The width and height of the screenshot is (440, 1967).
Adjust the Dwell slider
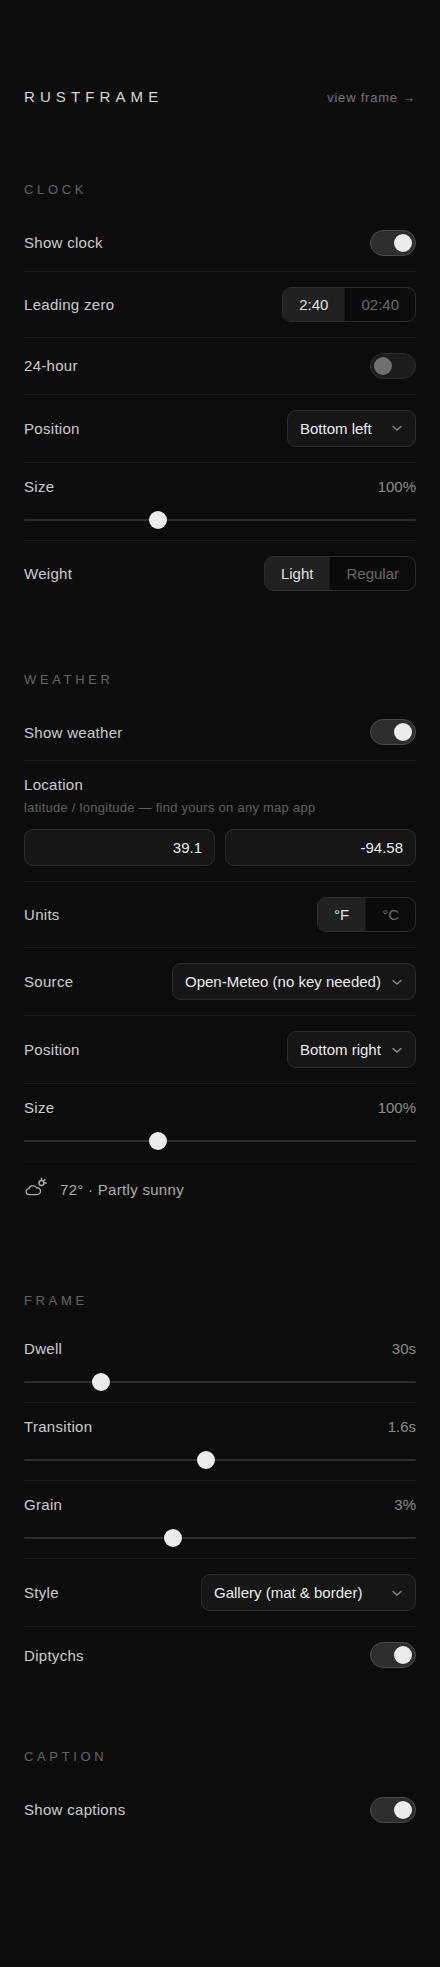(x=220, y=1382)
